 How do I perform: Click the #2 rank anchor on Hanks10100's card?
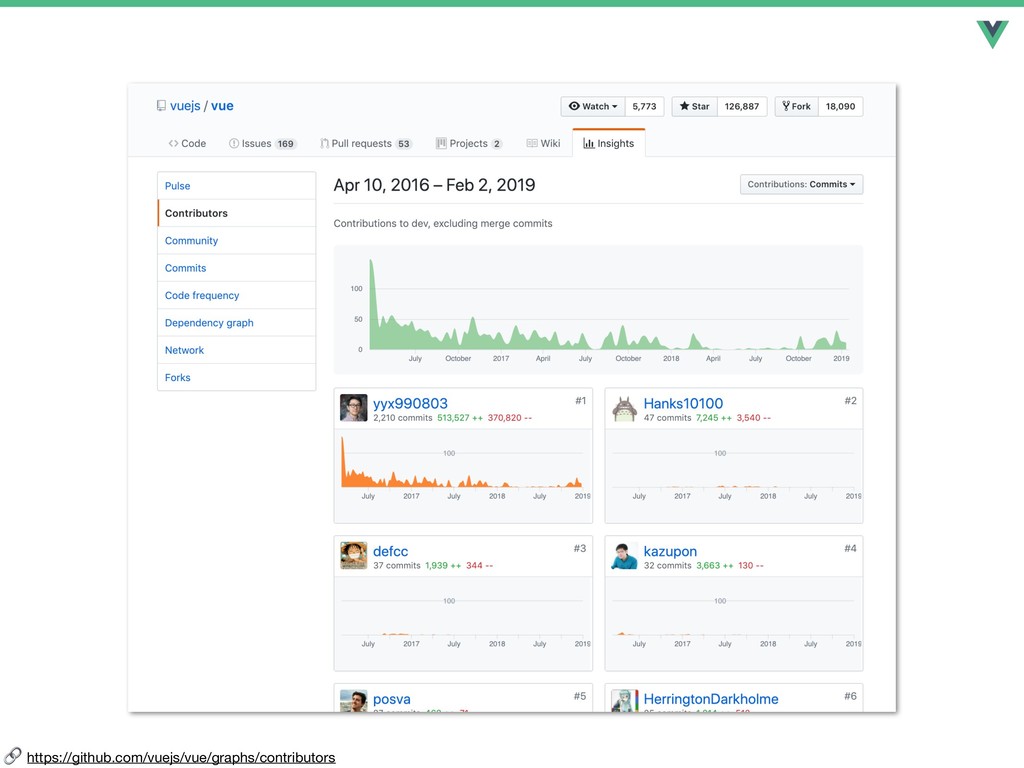coord(850,401)
